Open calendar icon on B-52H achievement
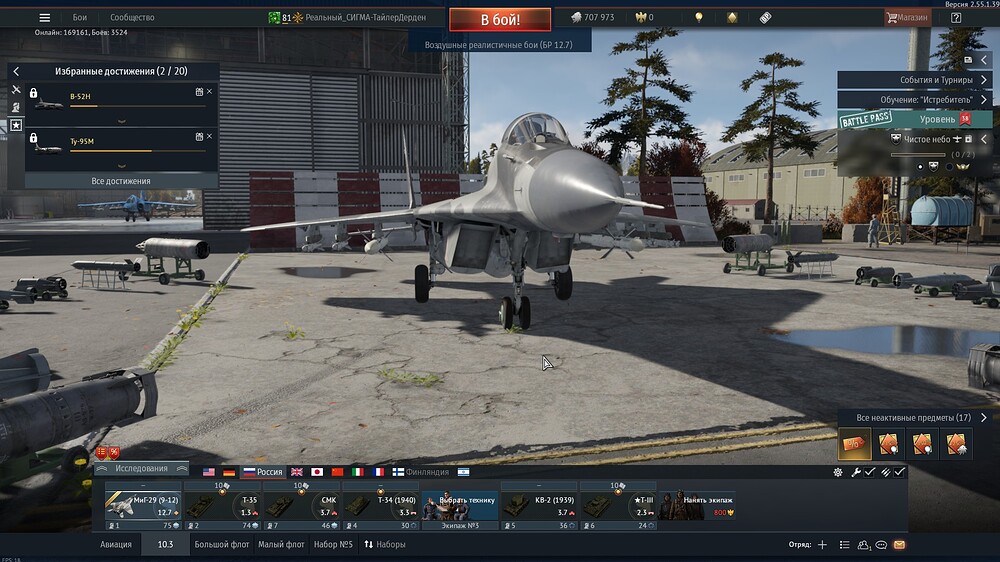 tap(199, 92)
